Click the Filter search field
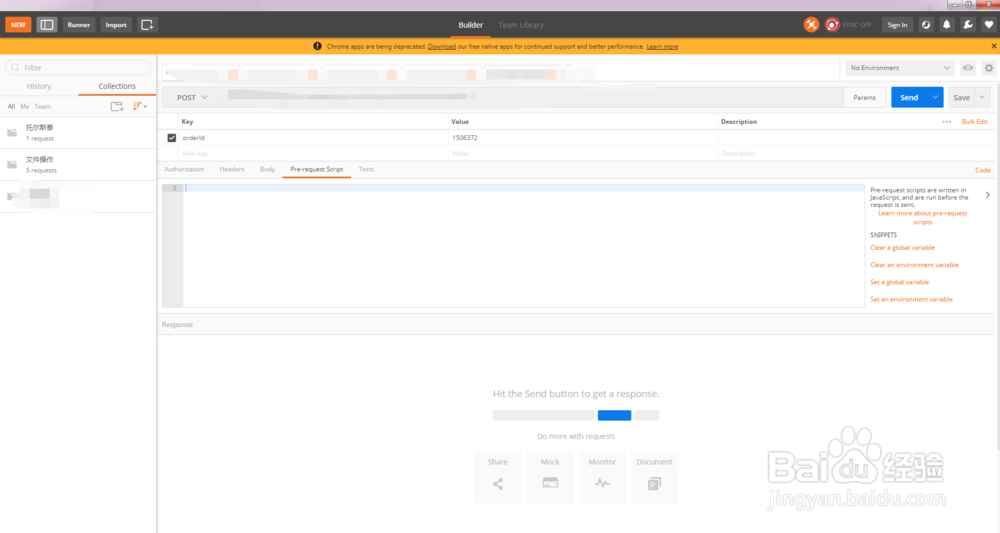This screenshot has width=1000, height=533. 78,68
